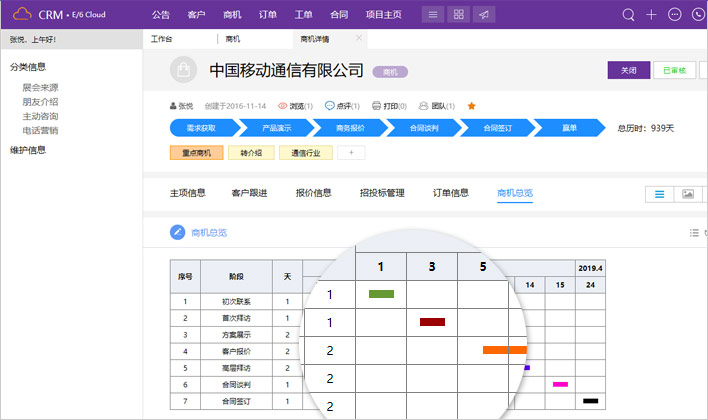Click the search magnifier icon

628,15
